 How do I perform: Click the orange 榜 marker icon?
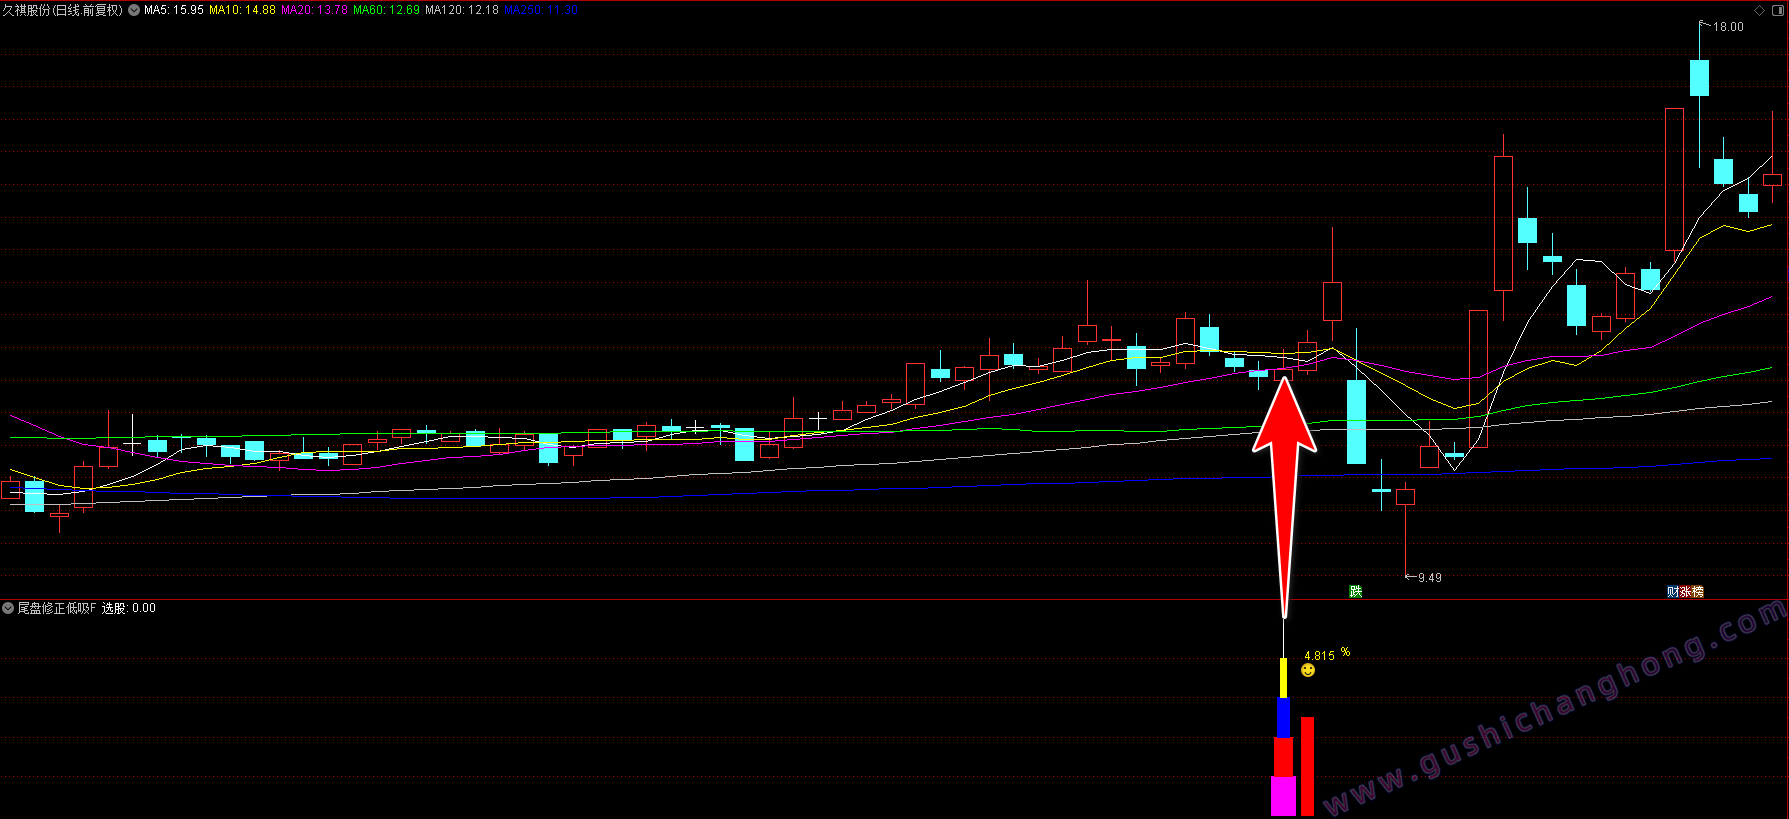[x=1697, y=591]
